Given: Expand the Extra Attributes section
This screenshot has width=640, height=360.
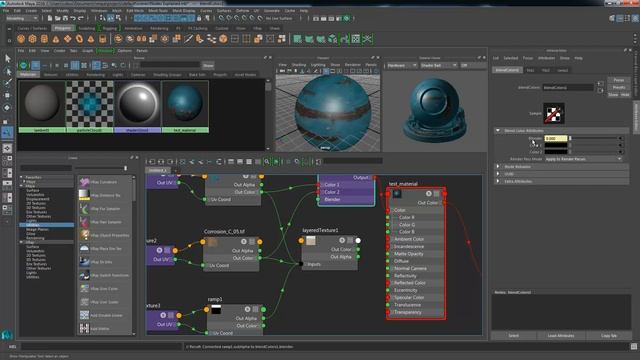Looking at the screenshot, I should 498,181.
